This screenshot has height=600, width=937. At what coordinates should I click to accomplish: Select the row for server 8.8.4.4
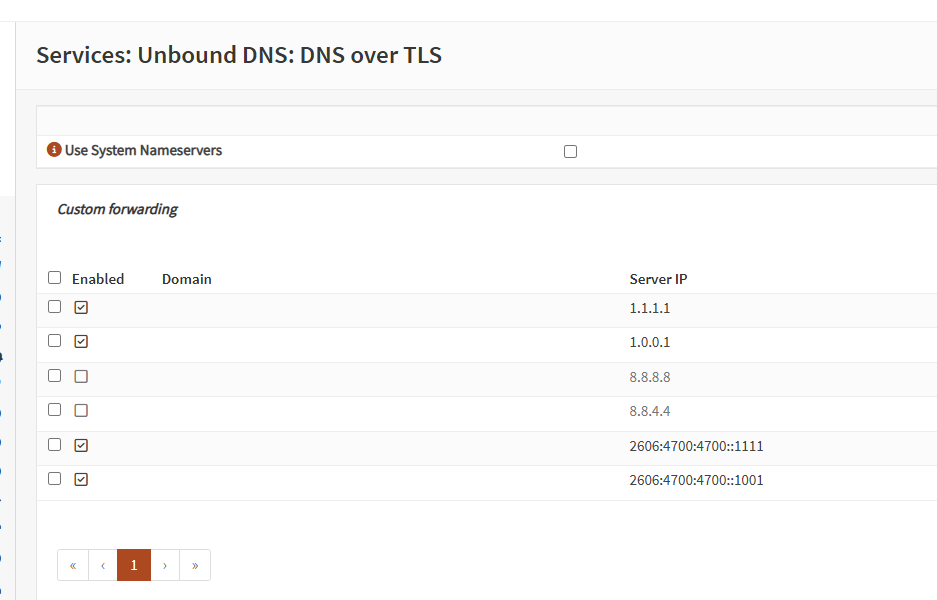(x=54, y=409)
